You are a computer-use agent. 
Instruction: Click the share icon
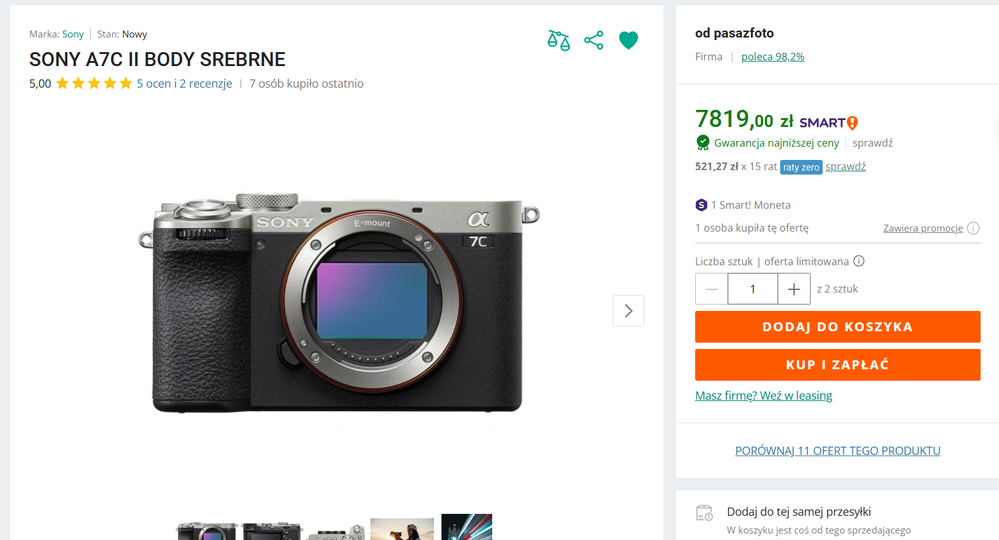pyautogui.click(x=594, y=40)
